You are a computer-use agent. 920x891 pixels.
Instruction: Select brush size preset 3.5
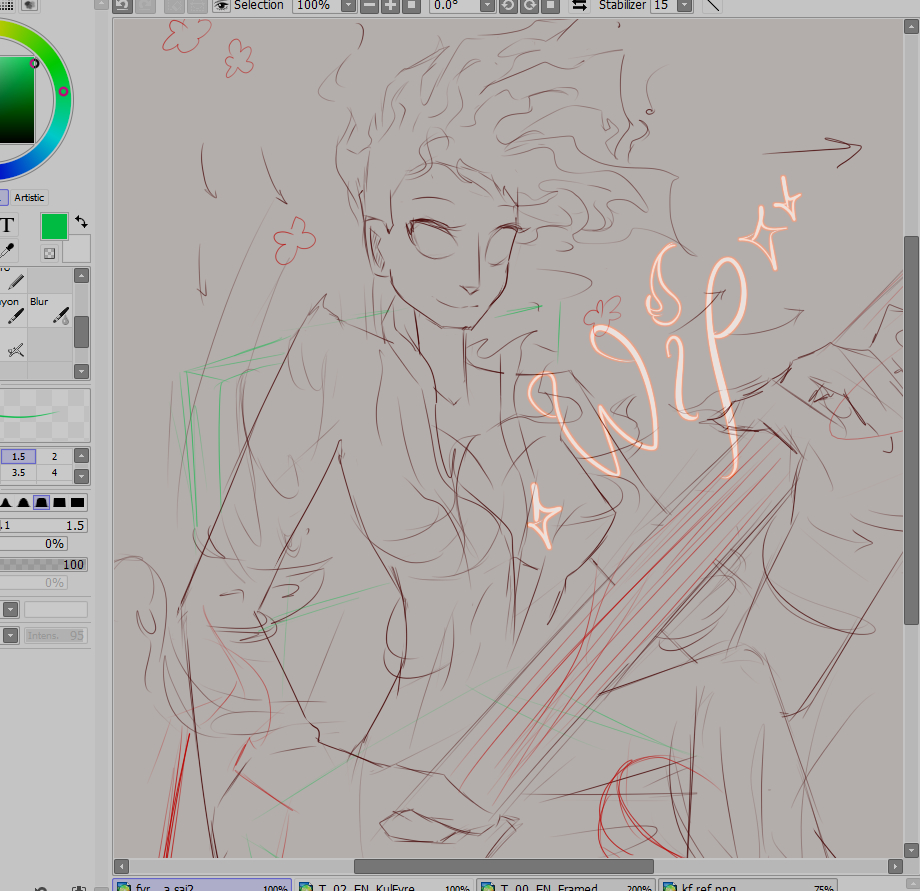coord(18,472)
